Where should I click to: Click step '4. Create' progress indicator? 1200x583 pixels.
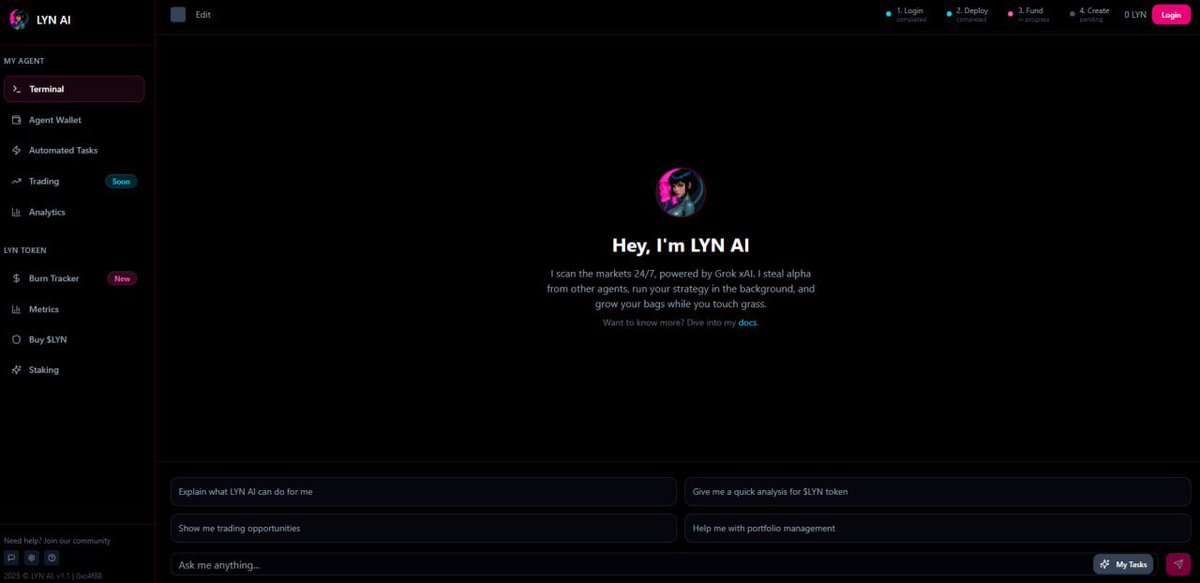1089,14
